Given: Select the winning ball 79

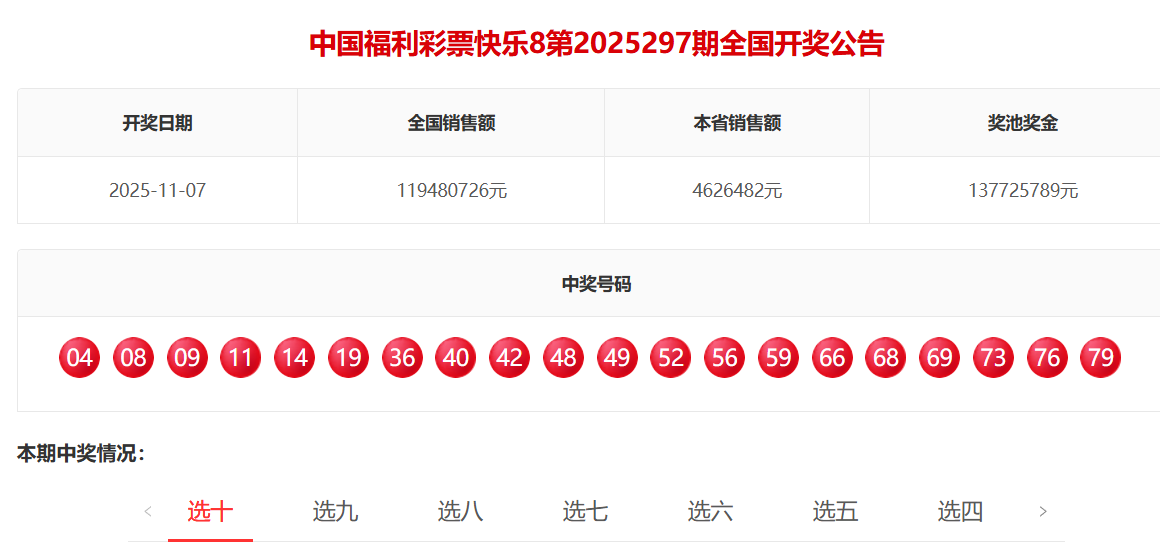Looking at the screenshot, I should [1100, 358].
